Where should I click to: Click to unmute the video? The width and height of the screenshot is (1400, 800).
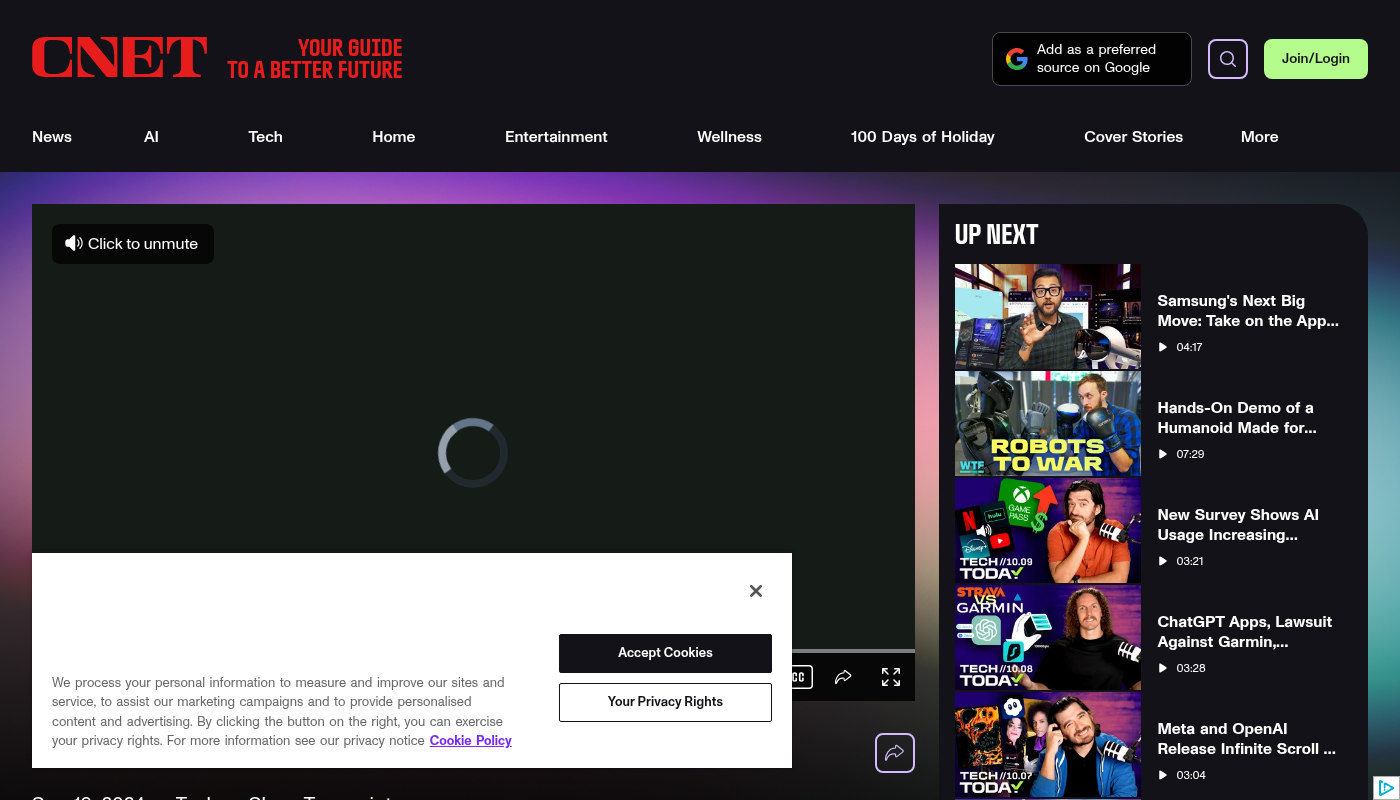[133, 244]
